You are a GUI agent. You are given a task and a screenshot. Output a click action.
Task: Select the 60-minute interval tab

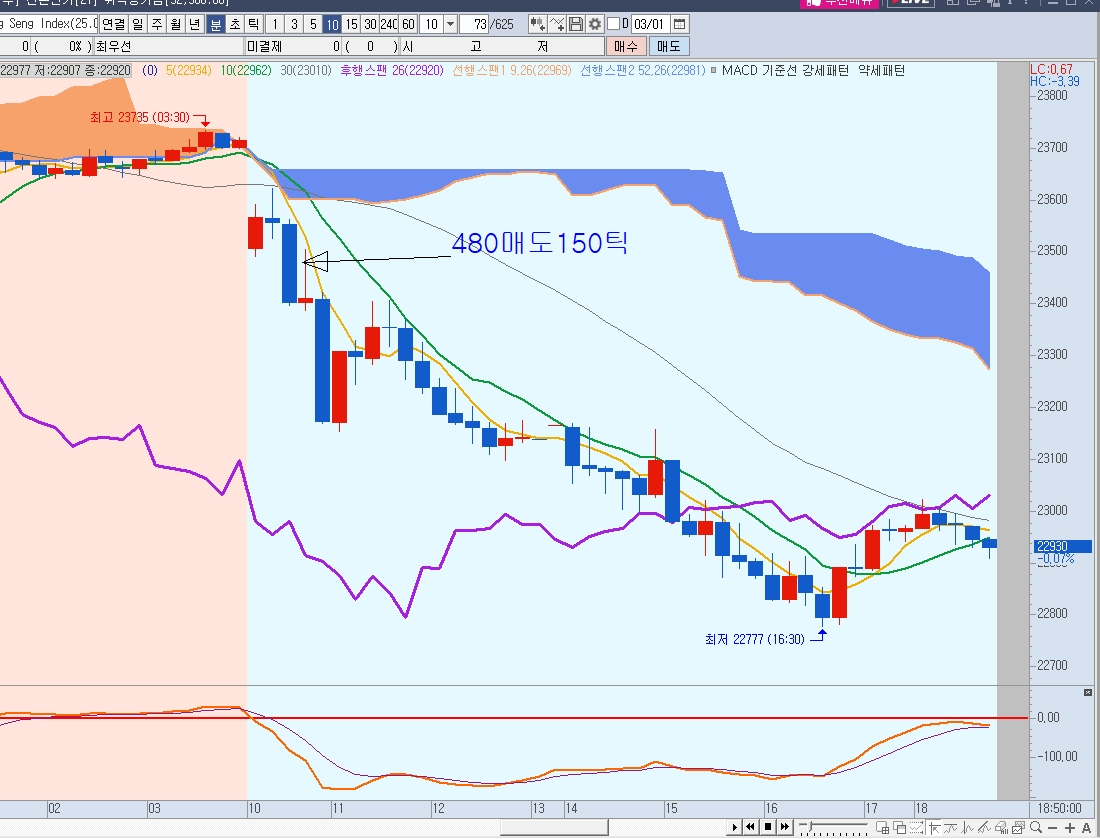pos(408,24)
